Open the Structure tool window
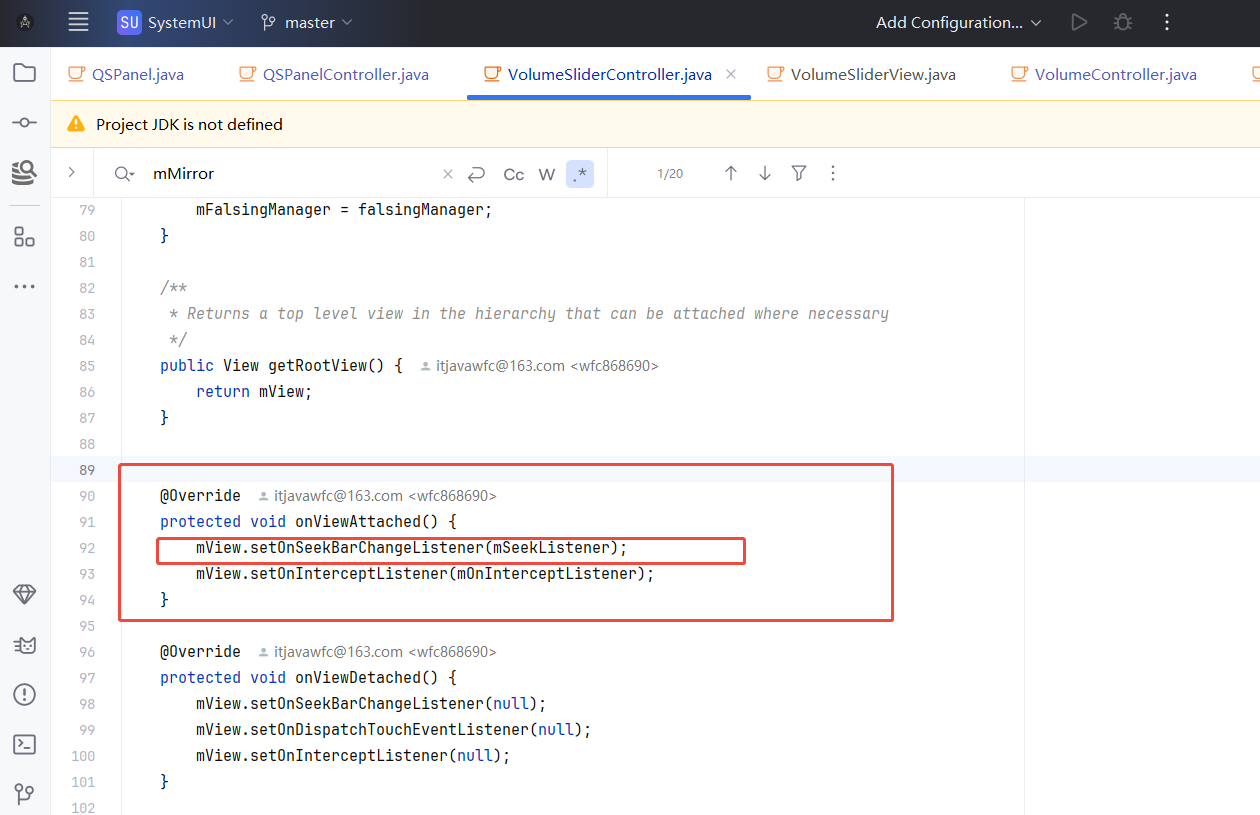This screenshot has height=815, width=1260. 24,237
